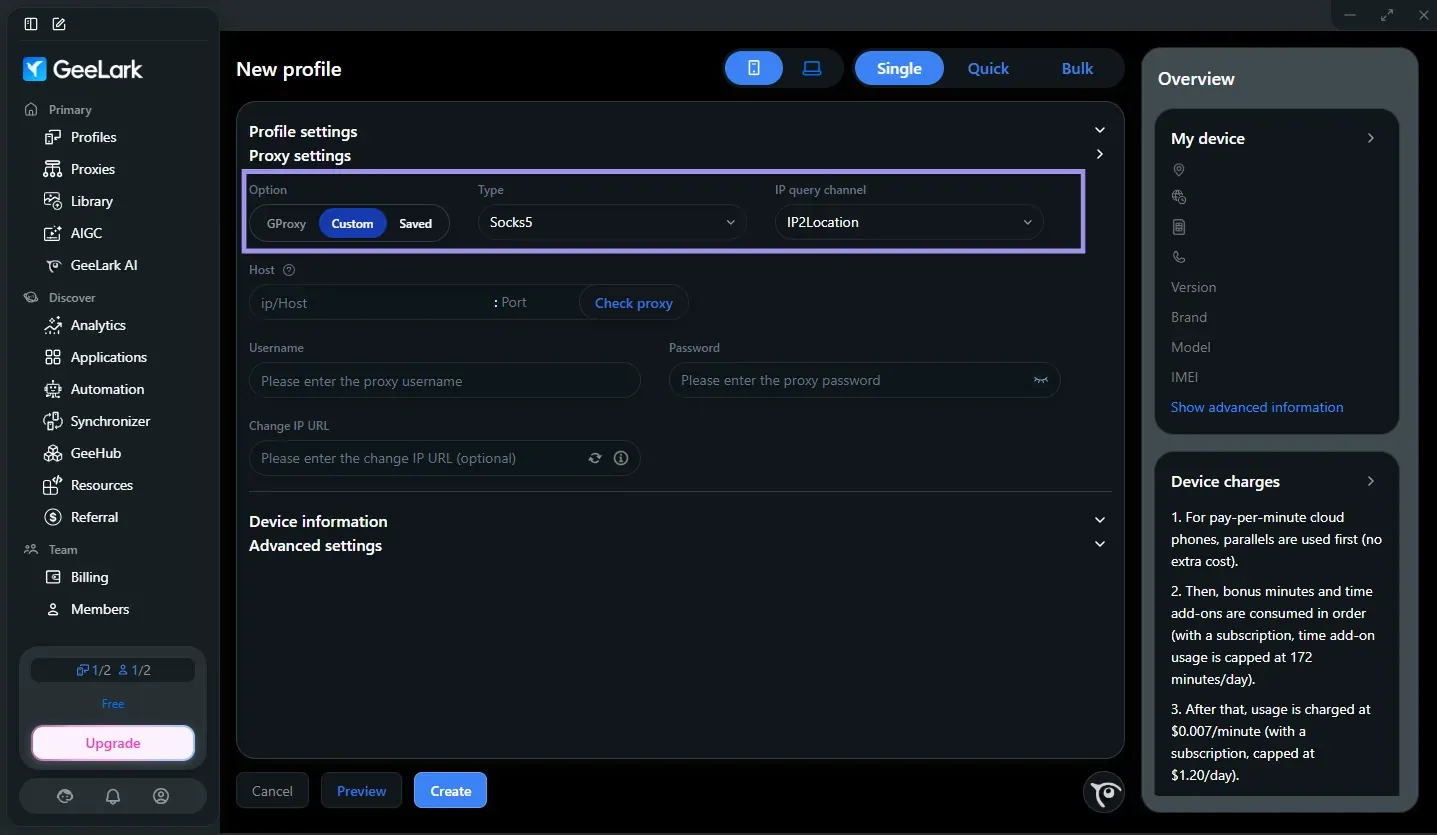Click the Check proxy button
Viewport: 1437px width, 835px height.
[x=634, y=303]
